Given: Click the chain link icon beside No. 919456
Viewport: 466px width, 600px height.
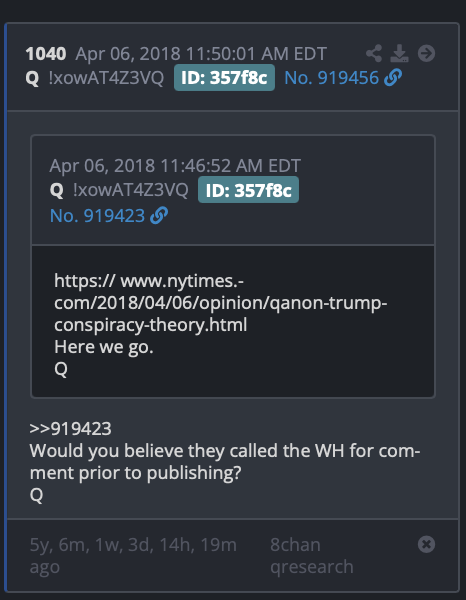Looking at the screenshot, I should (x=393, y=78).
